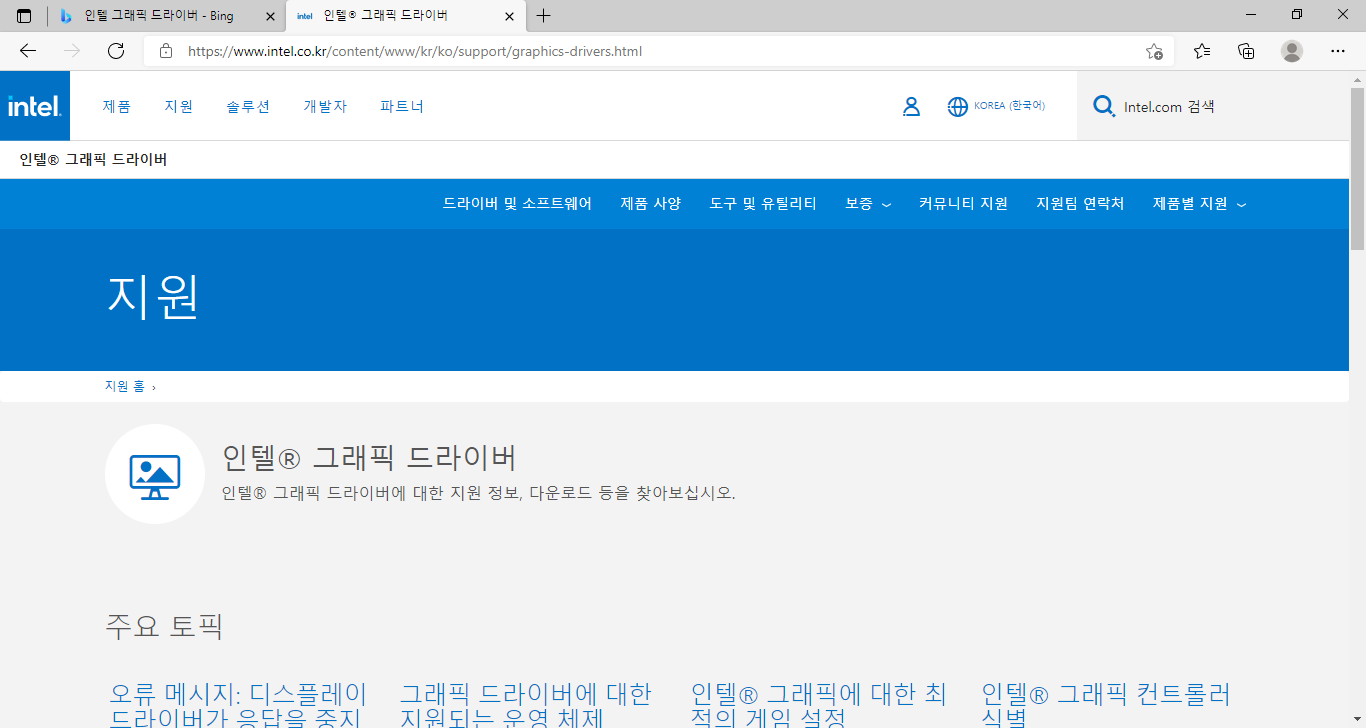1366x728 pixels.
Task: Close the Bing search tab
Action: [x=270, y=16]
